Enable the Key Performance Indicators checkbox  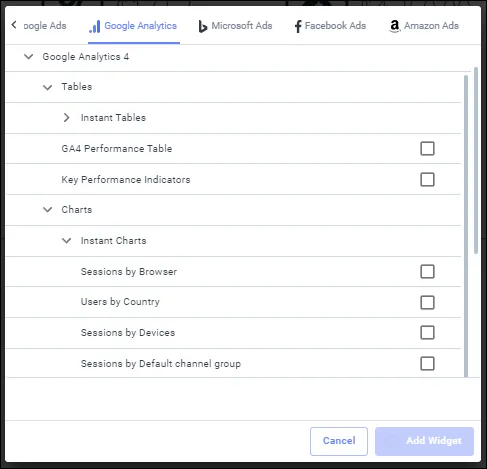[427, 180]
